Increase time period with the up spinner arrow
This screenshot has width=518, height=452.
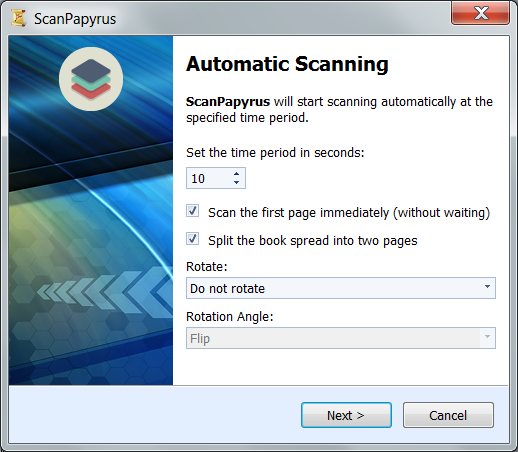pos(236,174)
